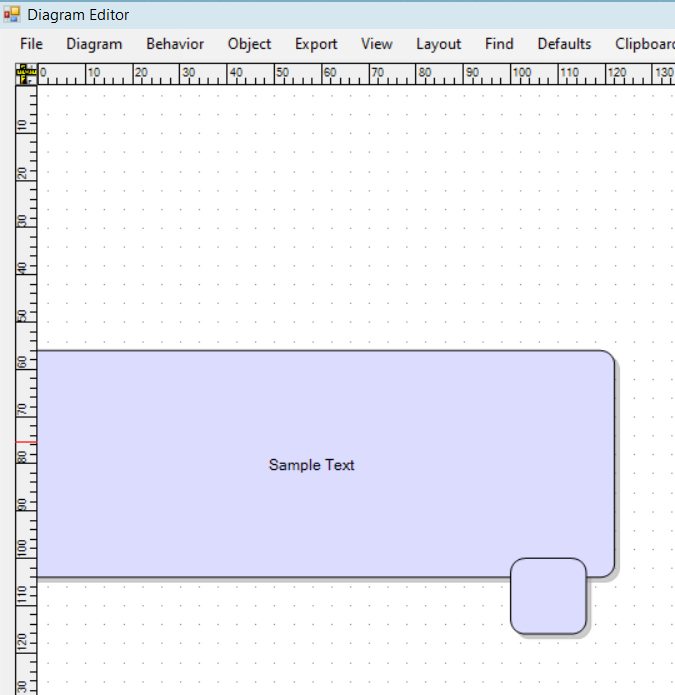Open the Layout menu
Screen dimensions: 675x695
(439, 44)
